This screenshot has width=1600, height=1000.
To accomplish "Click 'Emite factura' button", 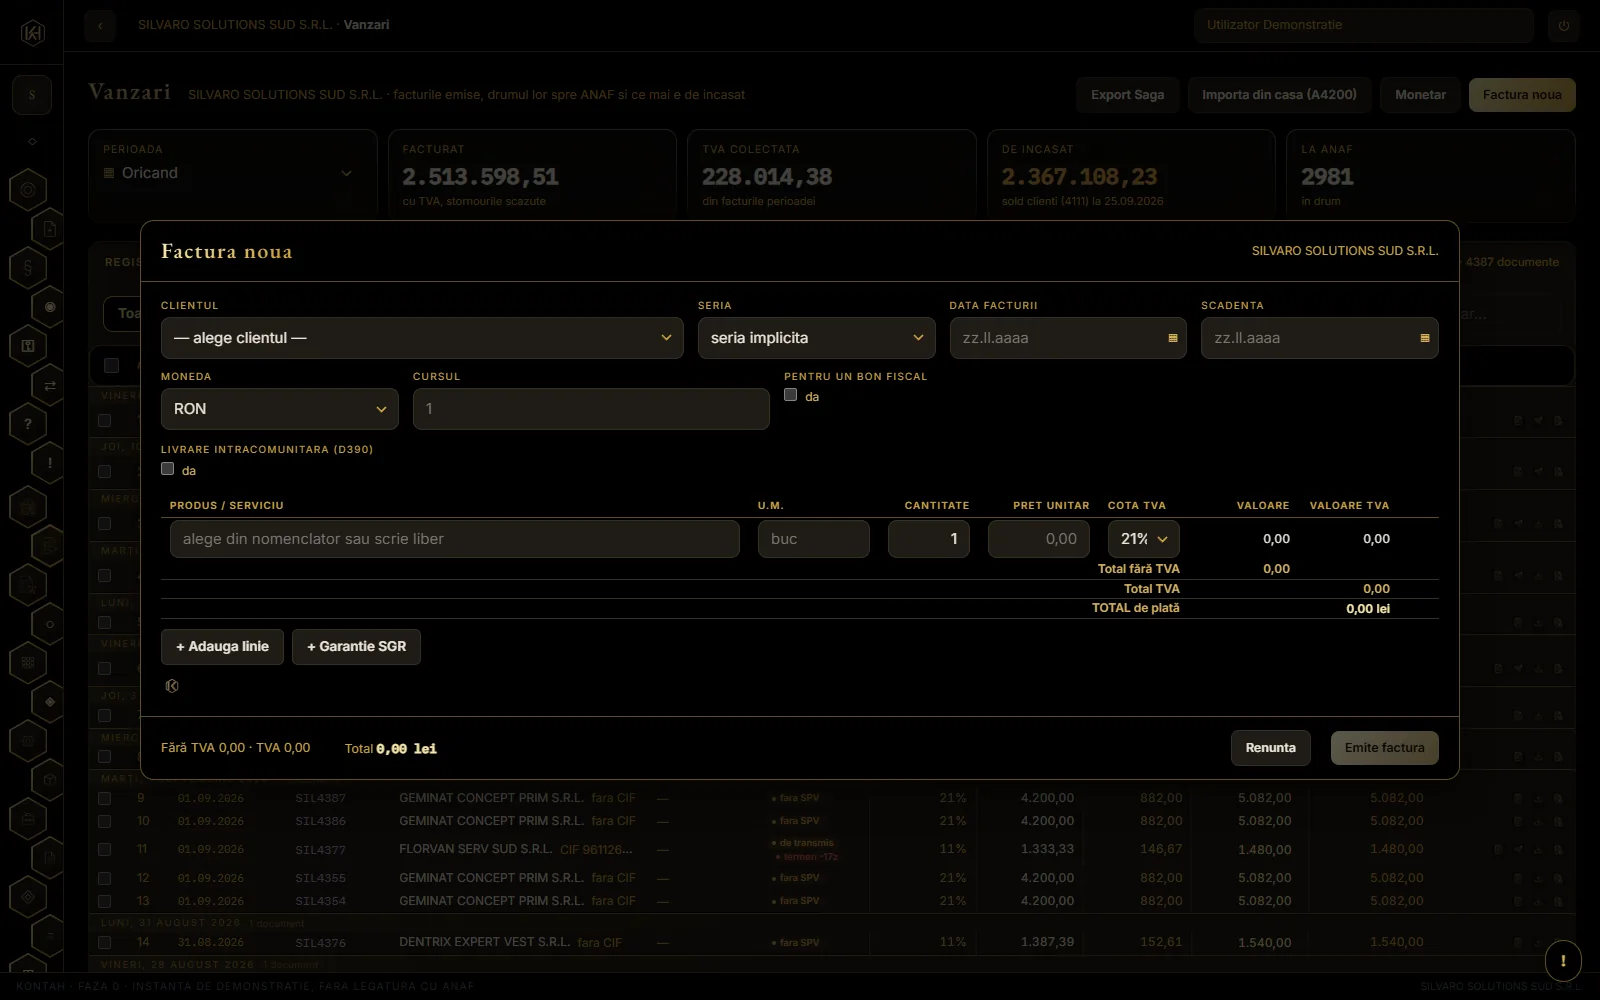I will (x=1385, y=748).
